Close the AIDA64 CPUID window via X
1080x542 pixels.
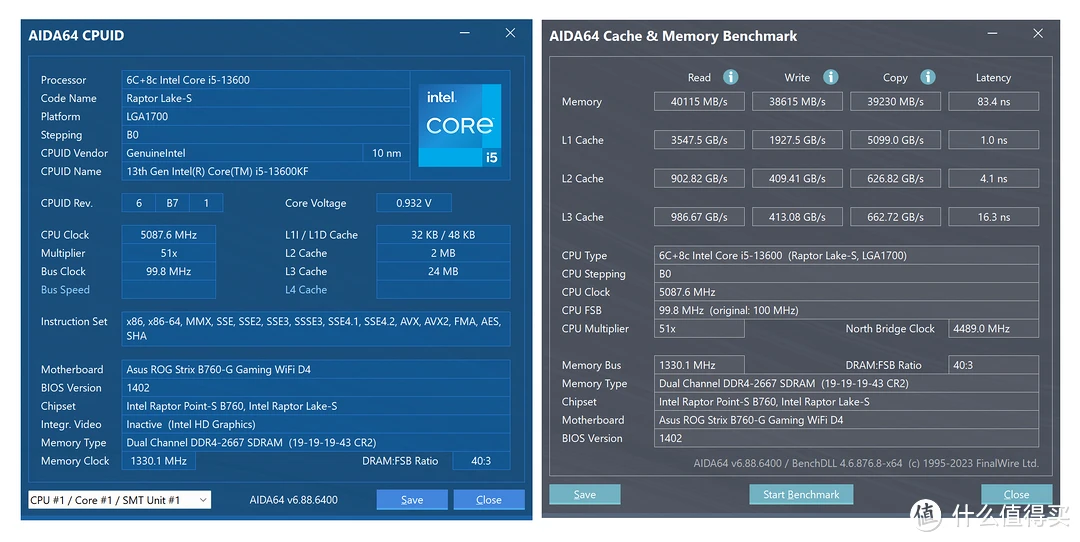coord(510,34)
